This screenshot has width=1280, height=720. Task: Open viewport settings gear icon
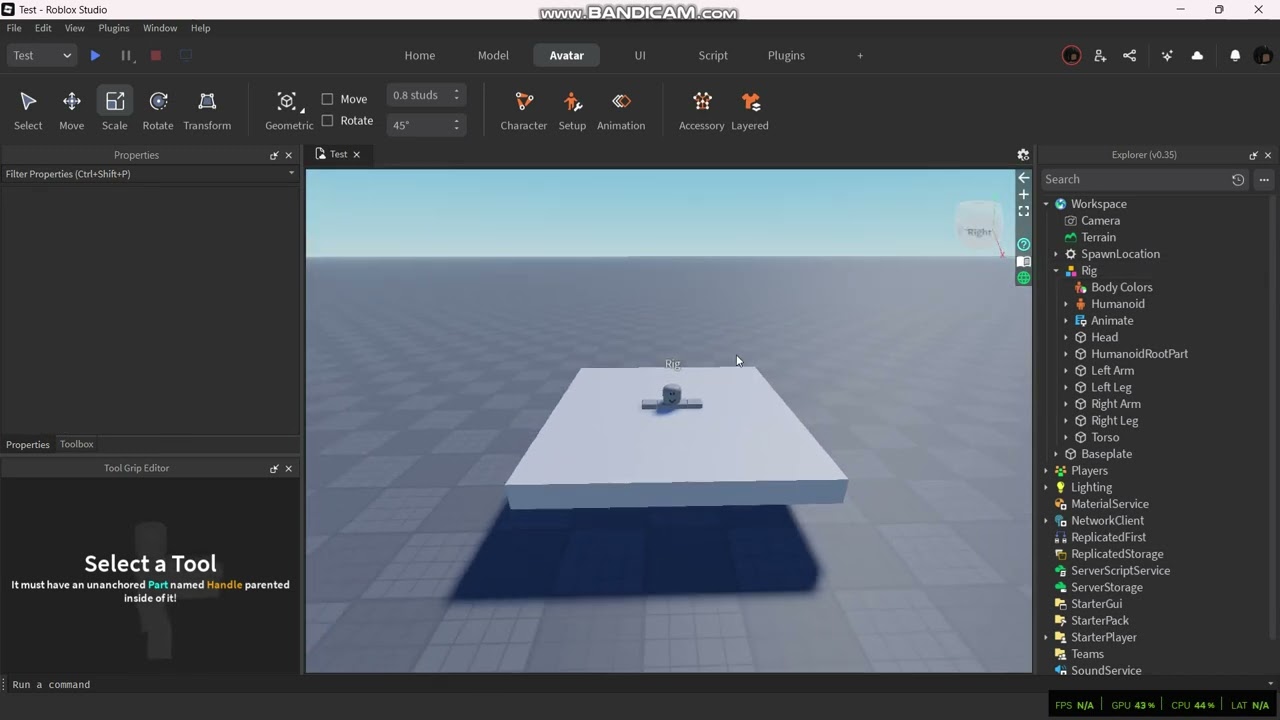(1023, 155)
